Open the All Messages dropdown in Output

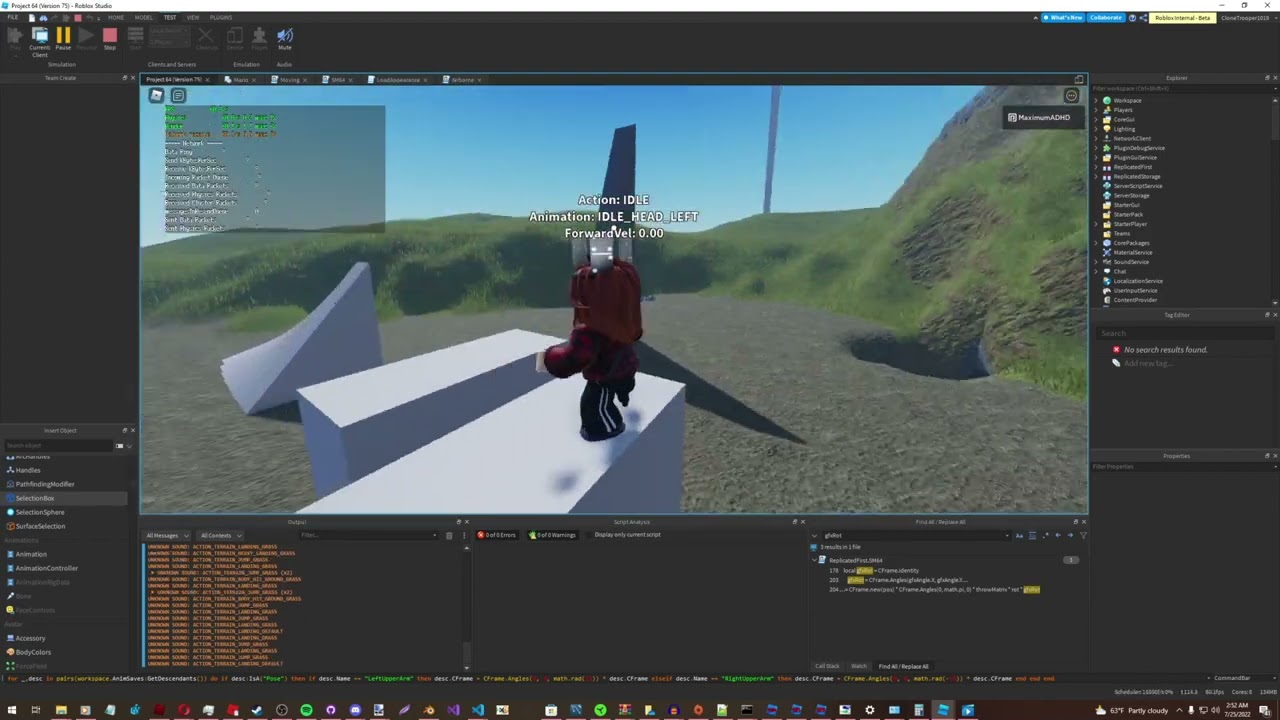167,535
